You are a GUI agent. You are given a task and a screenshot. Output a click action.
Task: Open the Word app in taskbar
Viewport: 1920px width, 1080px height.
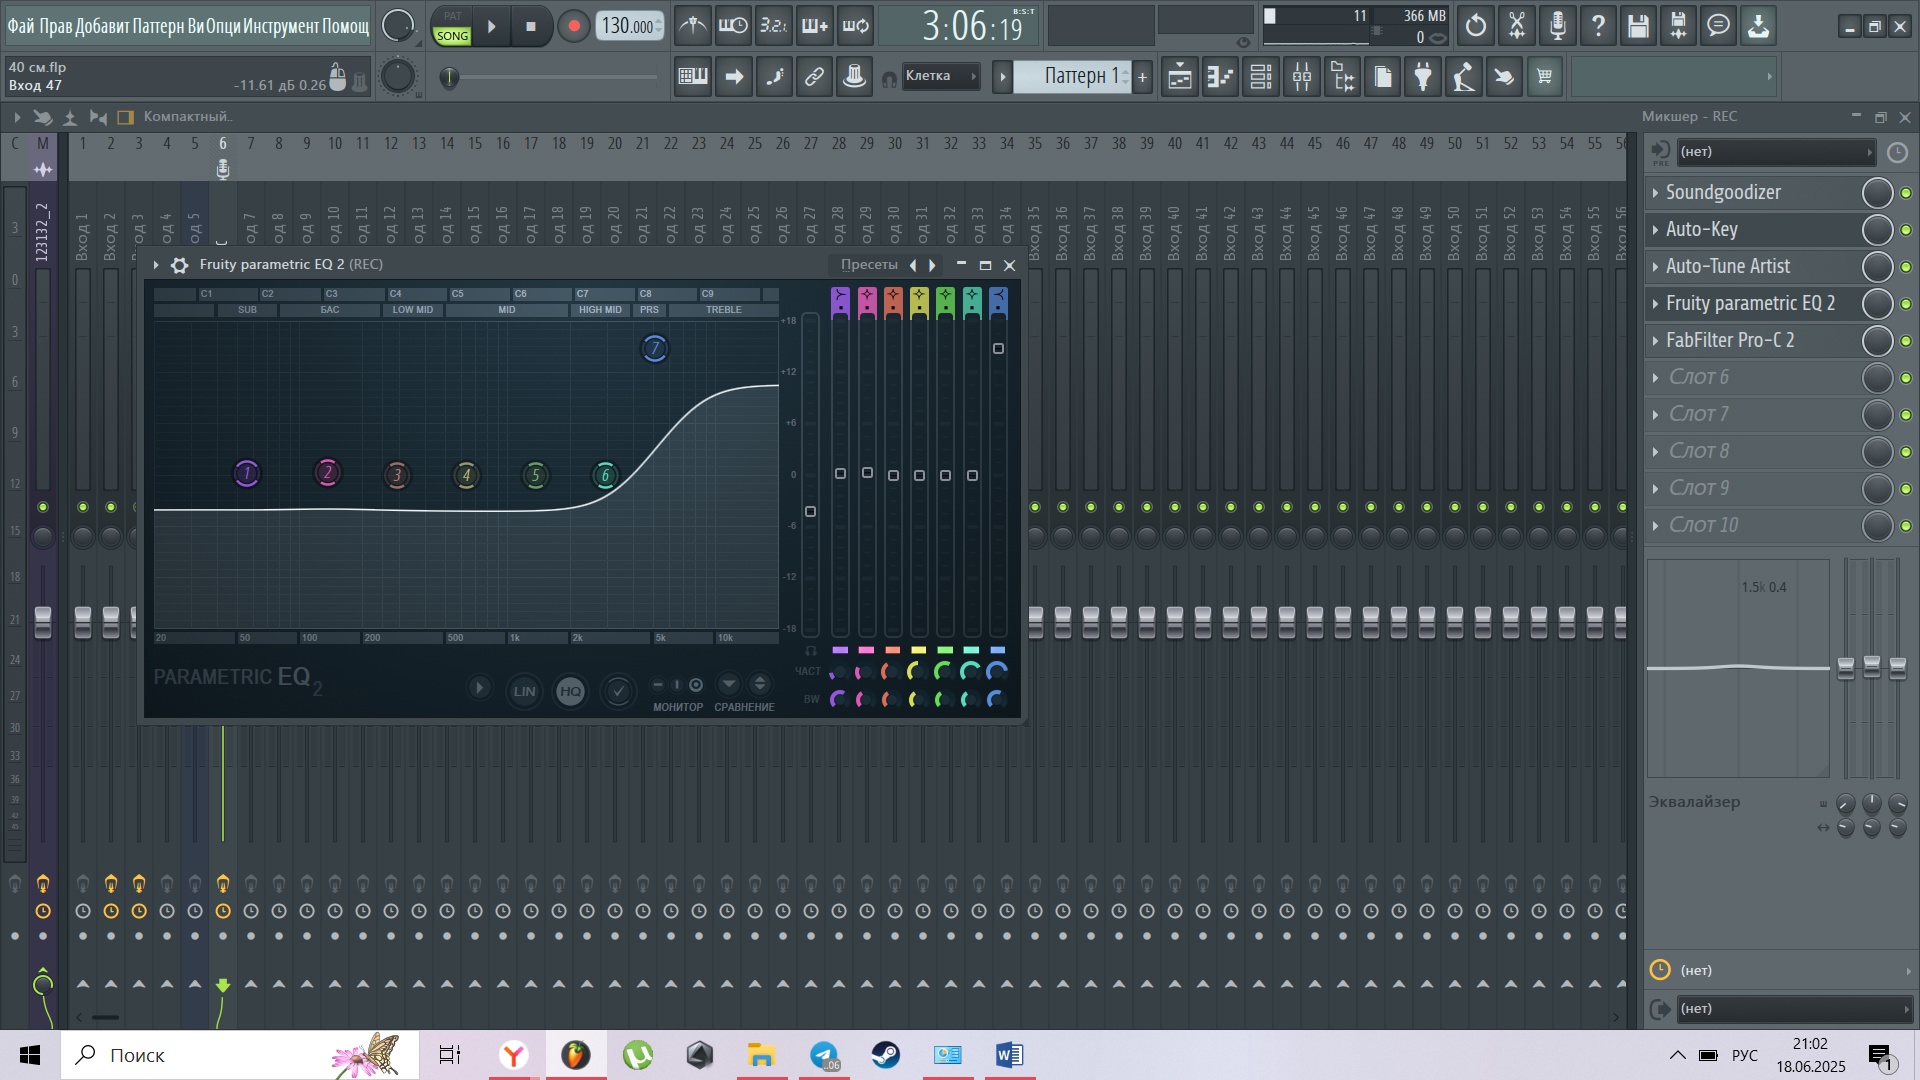(1008, 1055)
